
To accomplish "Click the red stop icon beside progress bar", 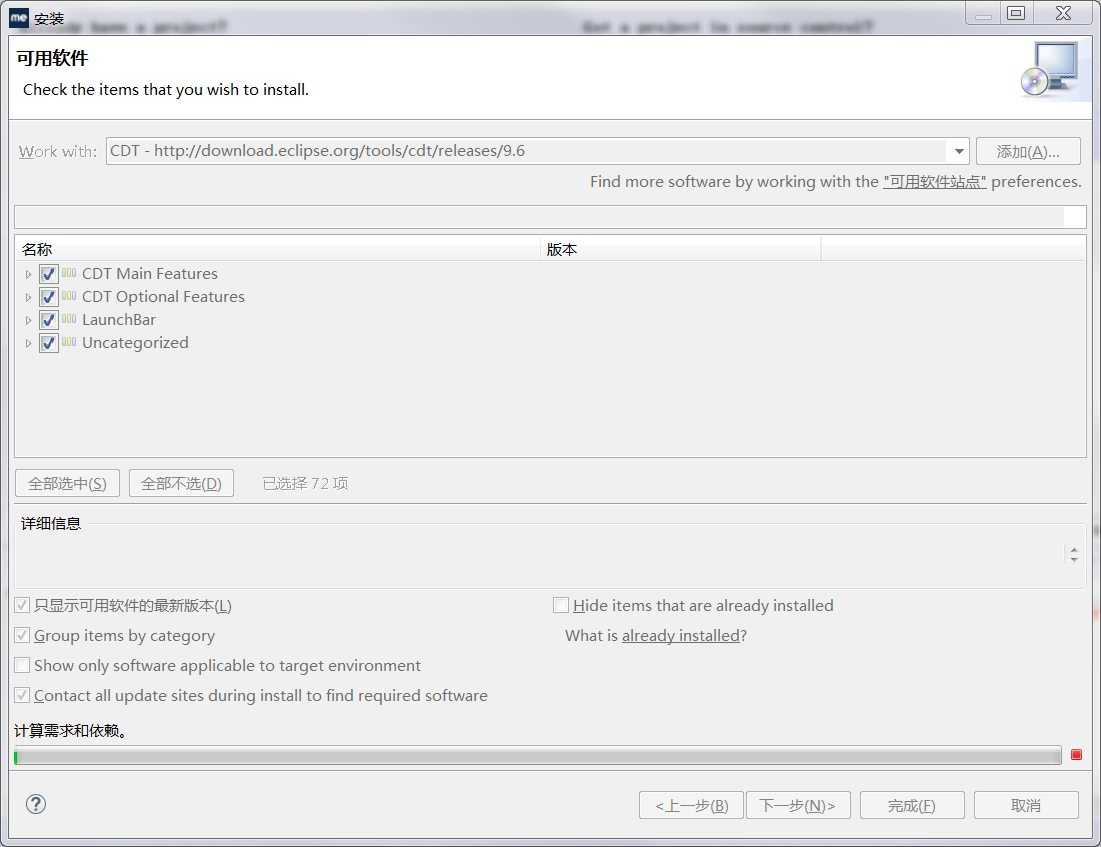I will [x=1074, y=755].
